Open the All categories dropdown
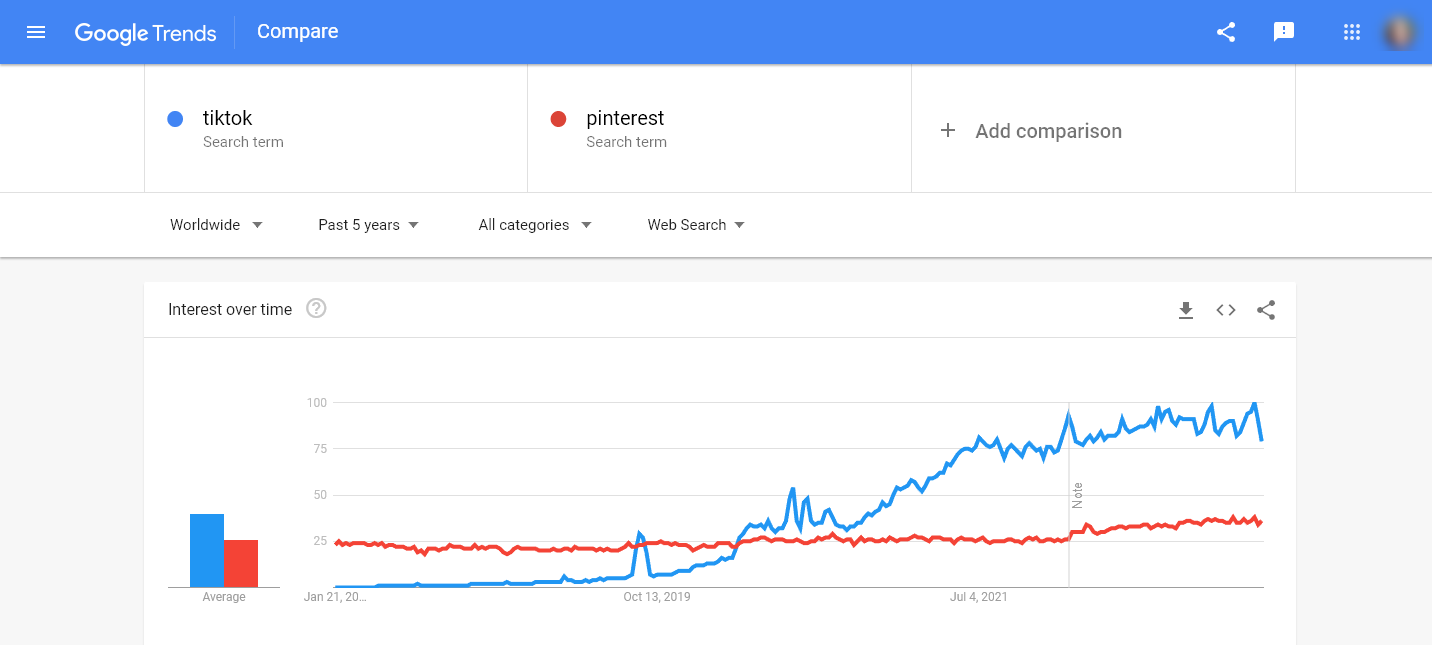 534,225
